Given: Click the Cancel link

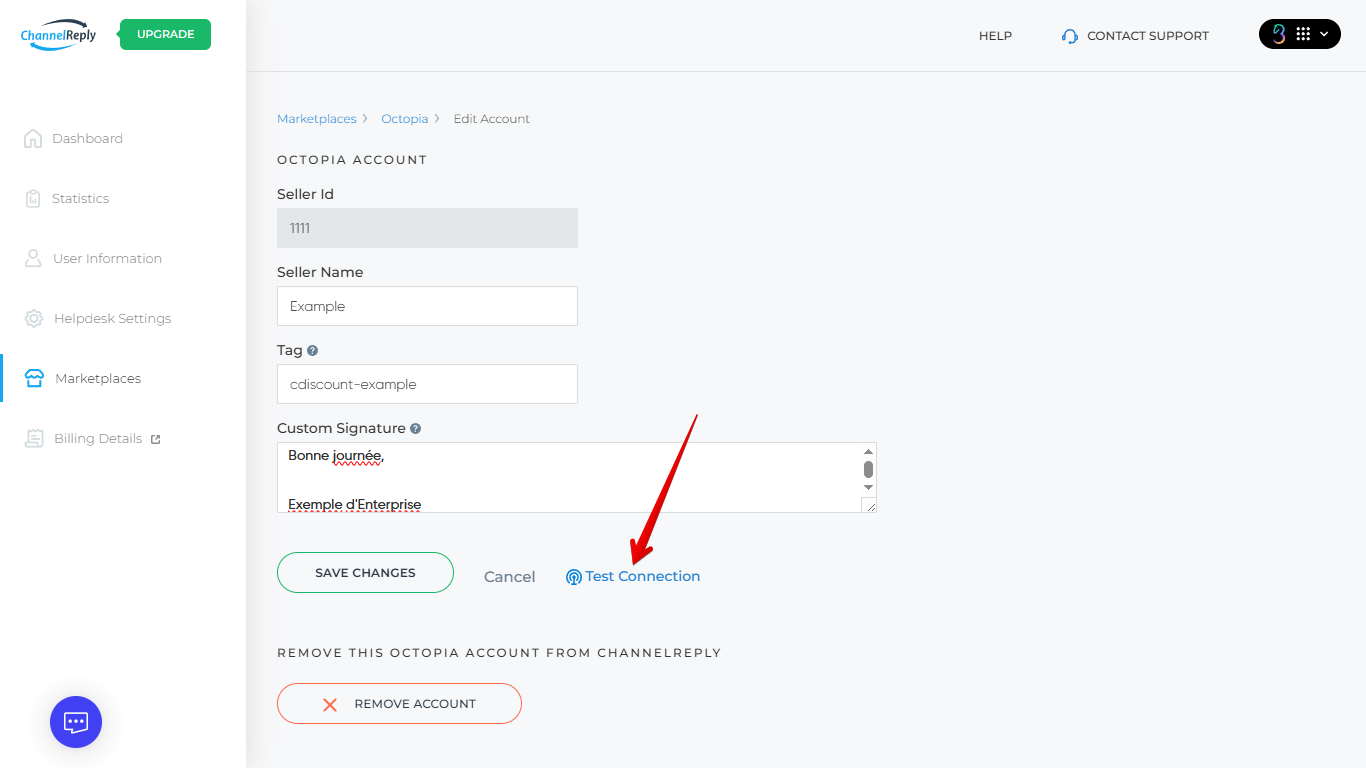Looking at the screenshot, I should click(x=510, y=577).
